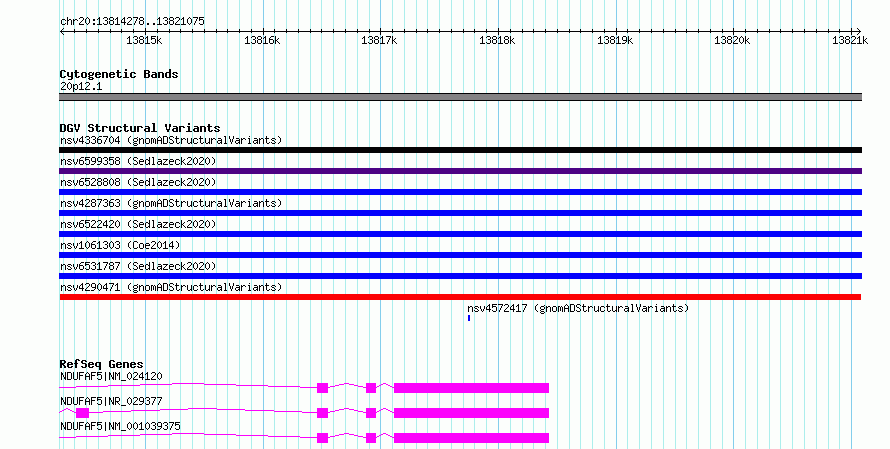
Task: Open the NDUFAF5|NR_029377 transcript label
Action: (x=111, y=401)
